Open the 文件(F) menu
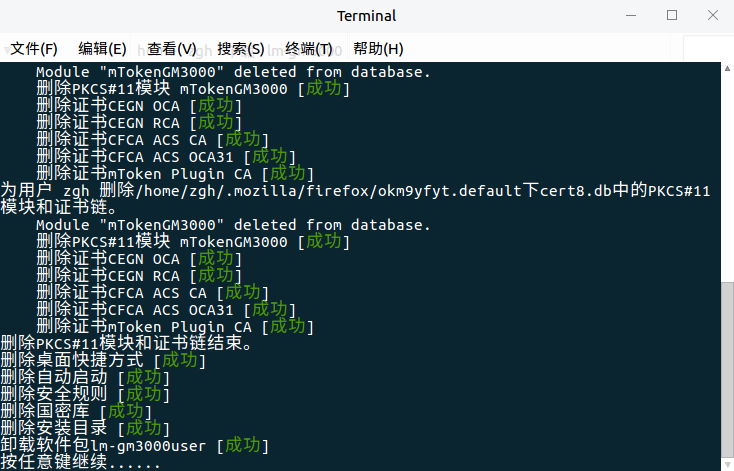 pyautogui.click(x=34, y=49)
